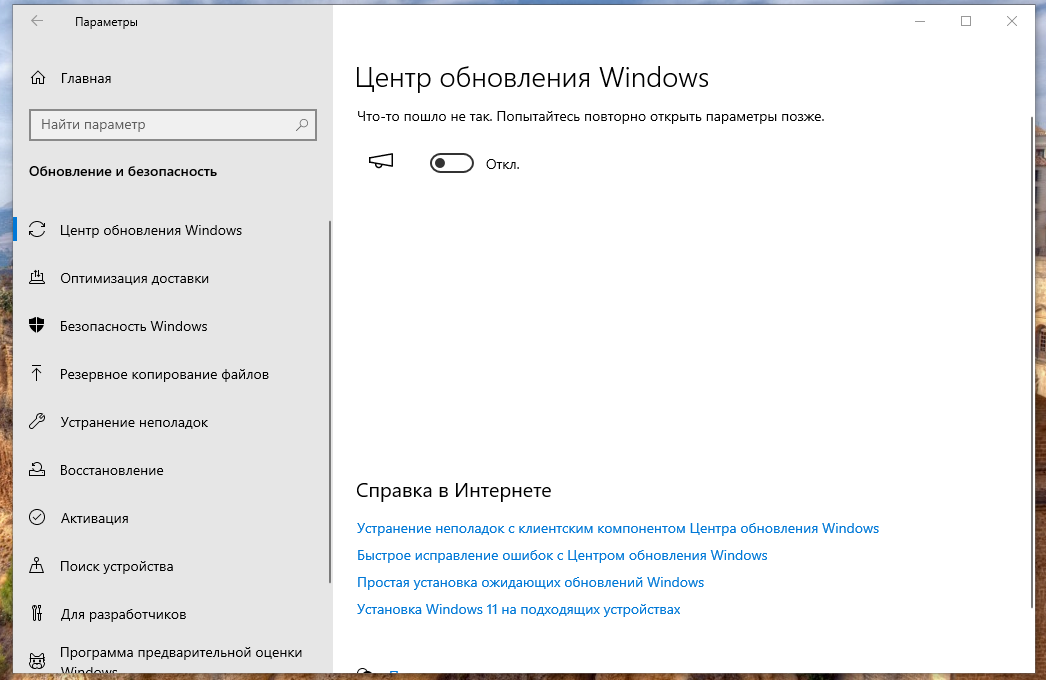Click the Устранение неполадок wrench icon
The width and height of the screenshot is (1046, 680).
(x=37, y=422)
